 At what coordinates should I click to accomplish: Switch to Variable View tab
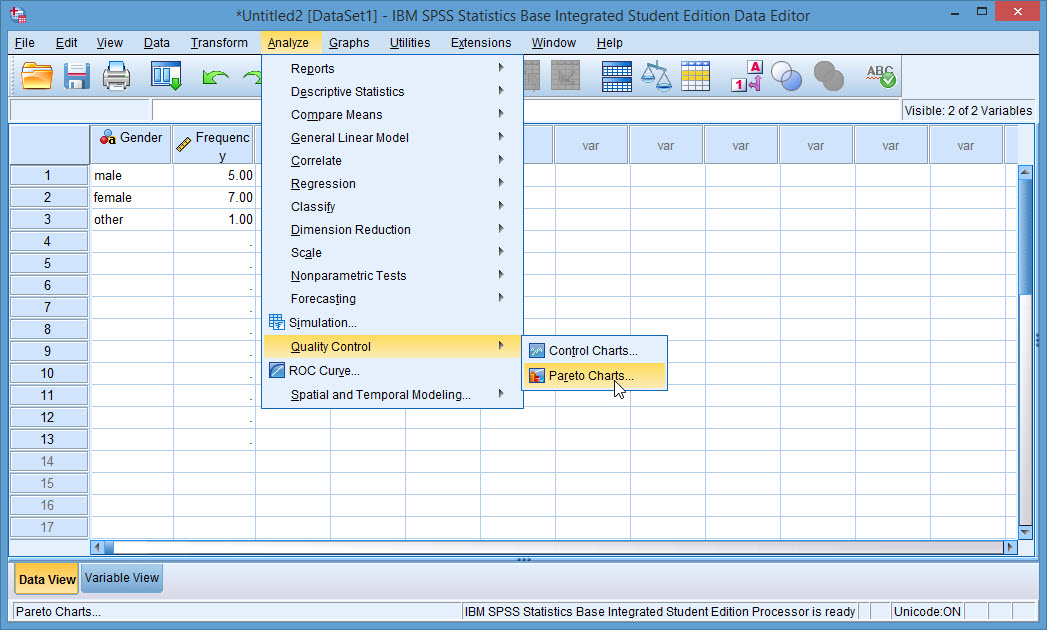122,578
